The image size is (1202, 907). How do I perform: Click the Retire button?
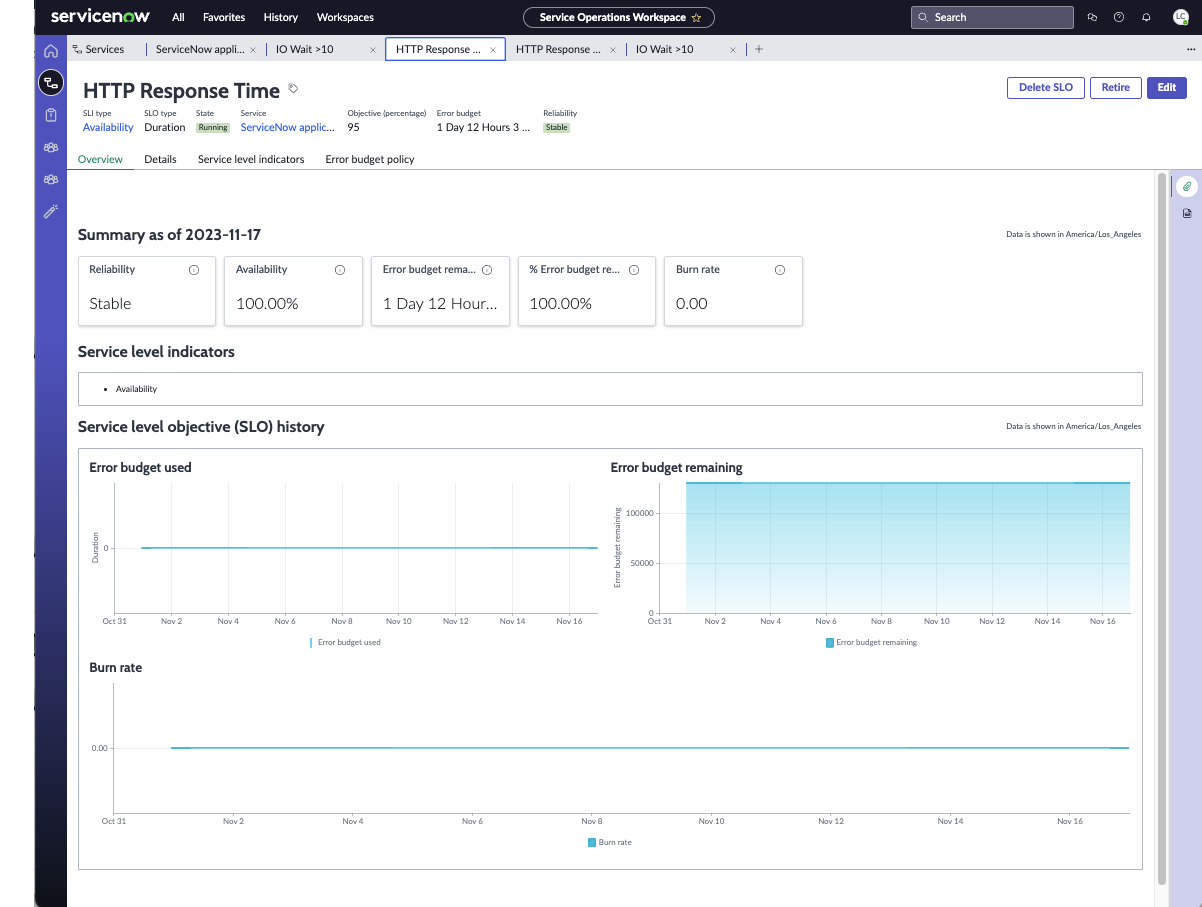click(1116, 88)
